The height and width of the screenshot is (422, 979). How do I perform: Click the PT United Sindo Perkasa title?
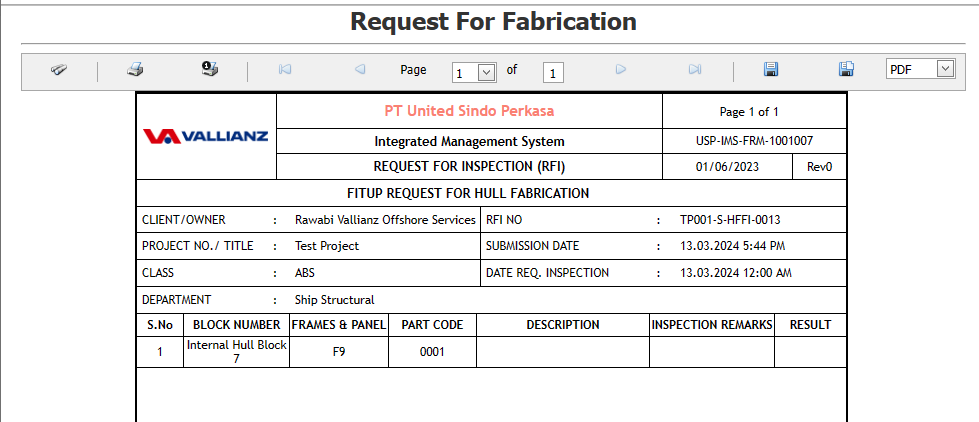[469, 111]
